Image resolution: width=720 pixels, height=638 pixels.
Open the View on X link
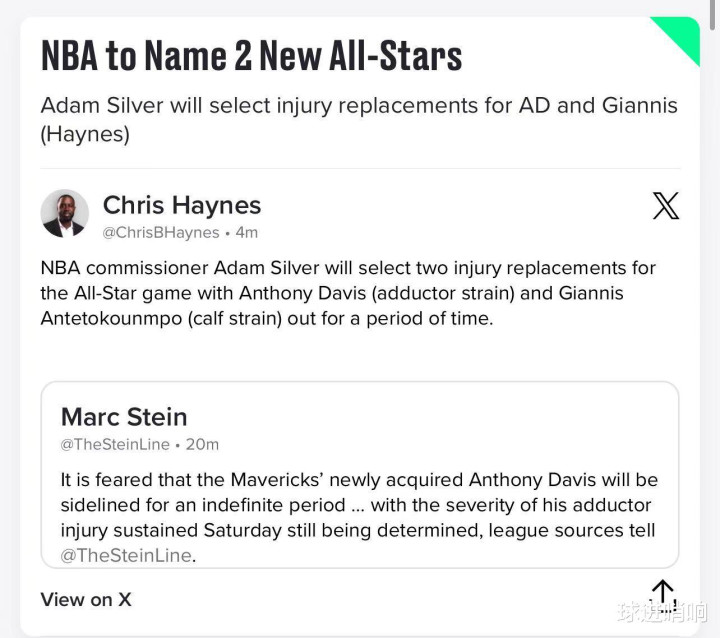pos(86,600)
